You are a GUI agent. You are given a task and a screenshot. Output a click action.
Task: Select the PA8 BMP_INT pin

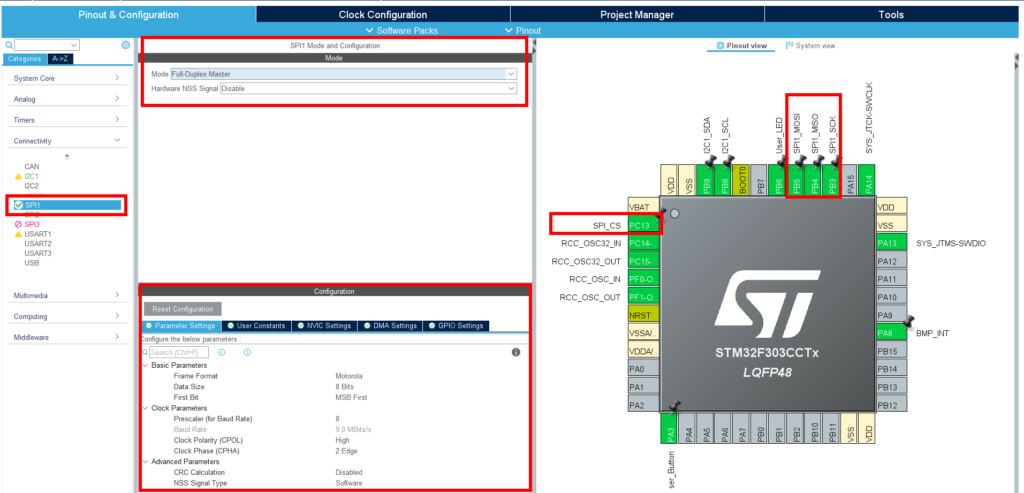[x=891, y=333]
